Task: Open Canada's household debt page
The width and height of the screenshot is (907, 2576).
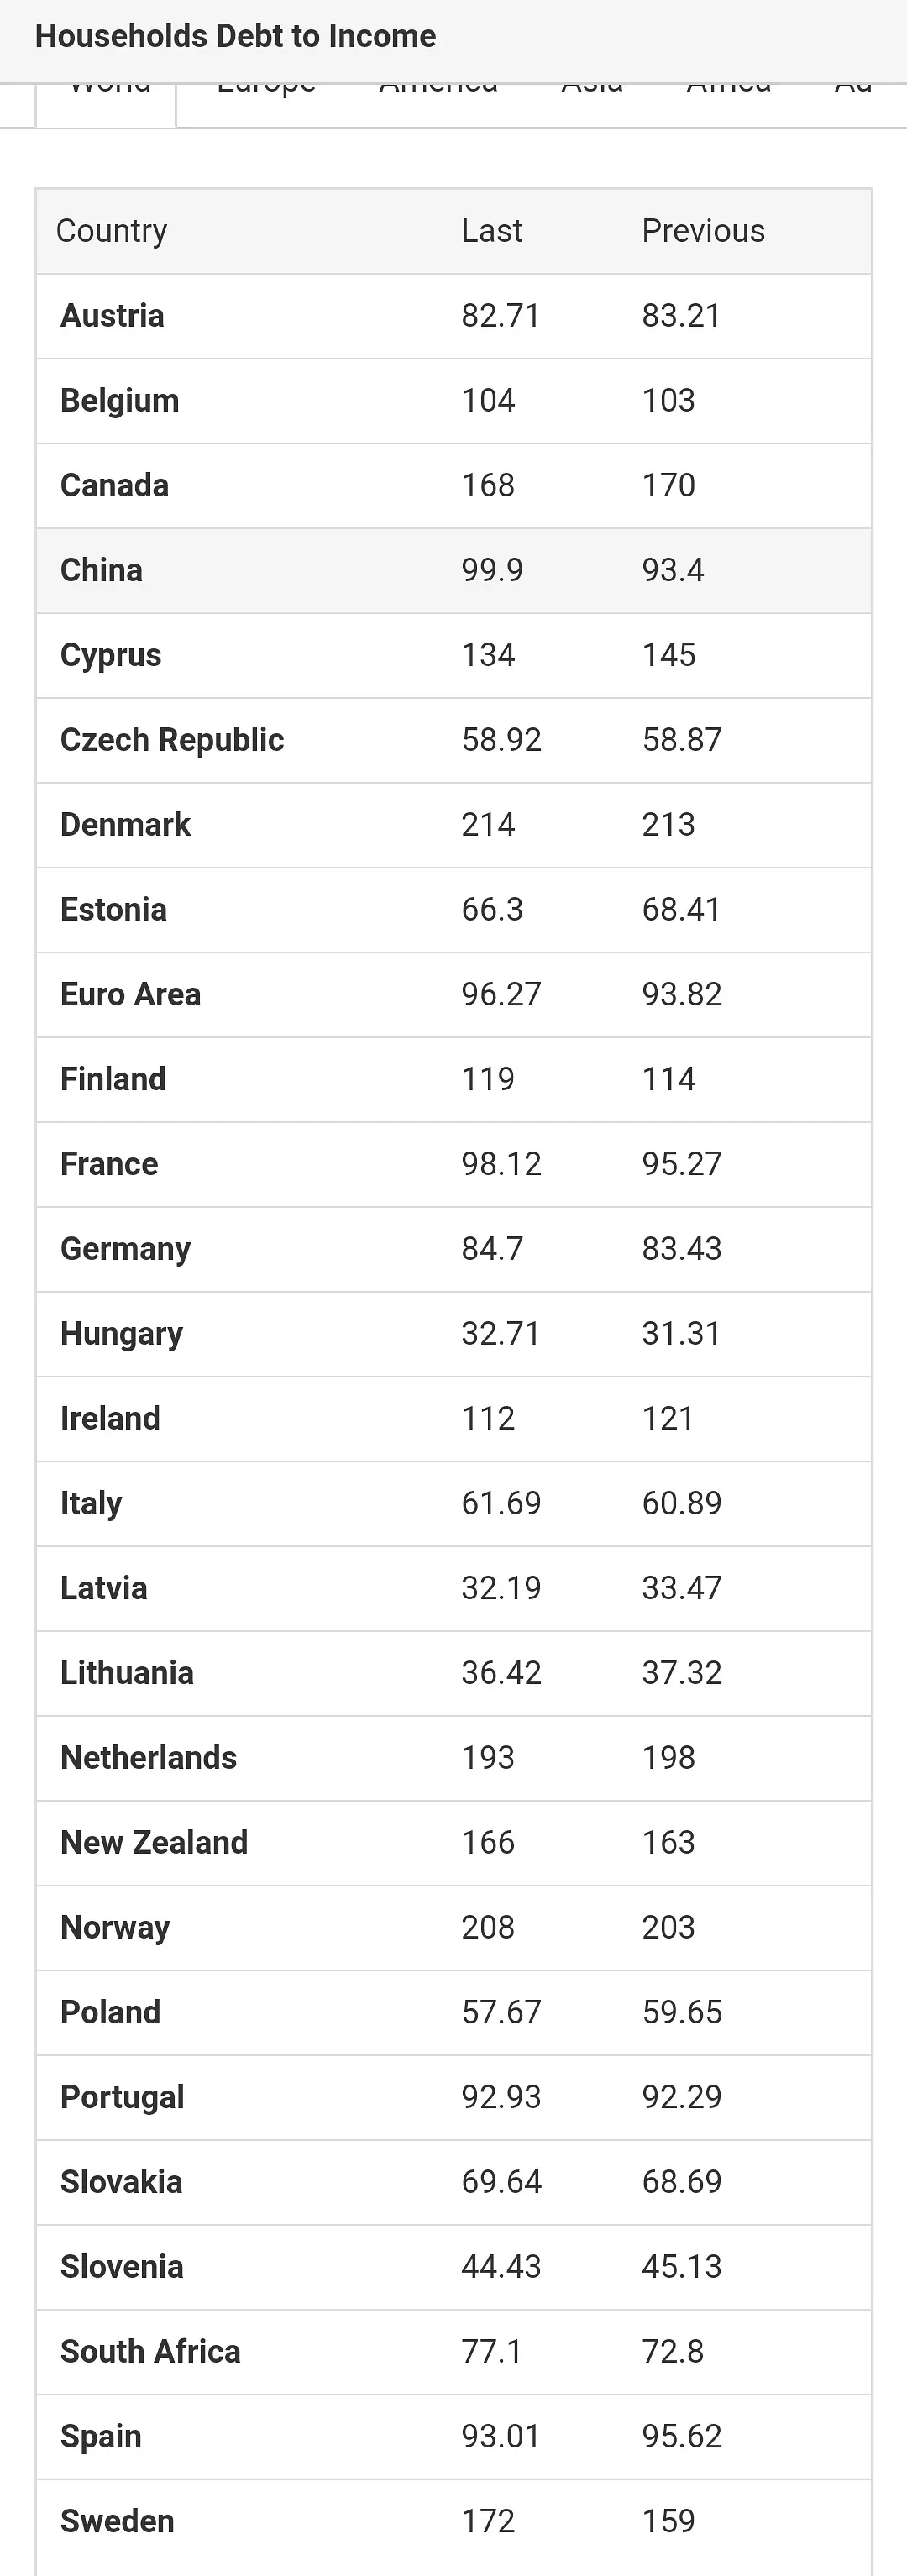Action: tap(114, 486)
